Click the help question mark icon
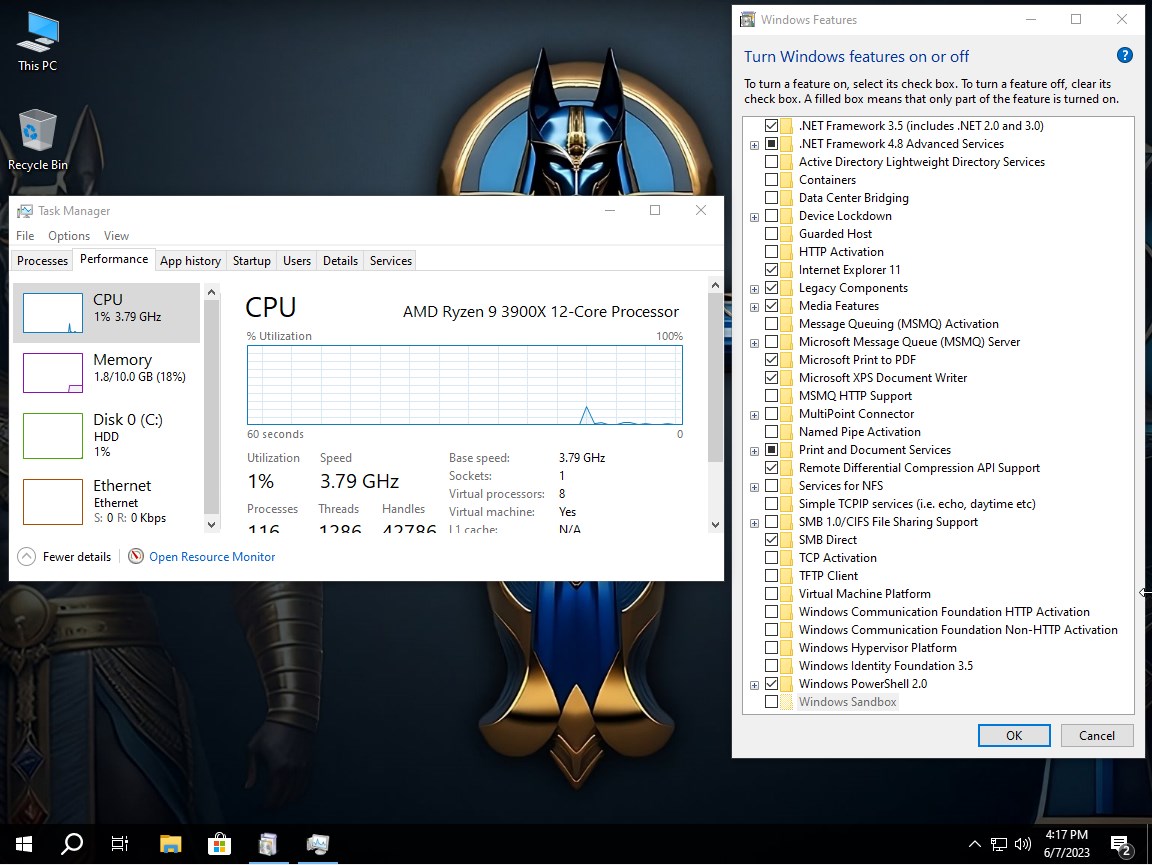The image size is (1152, 865). 1124,56
